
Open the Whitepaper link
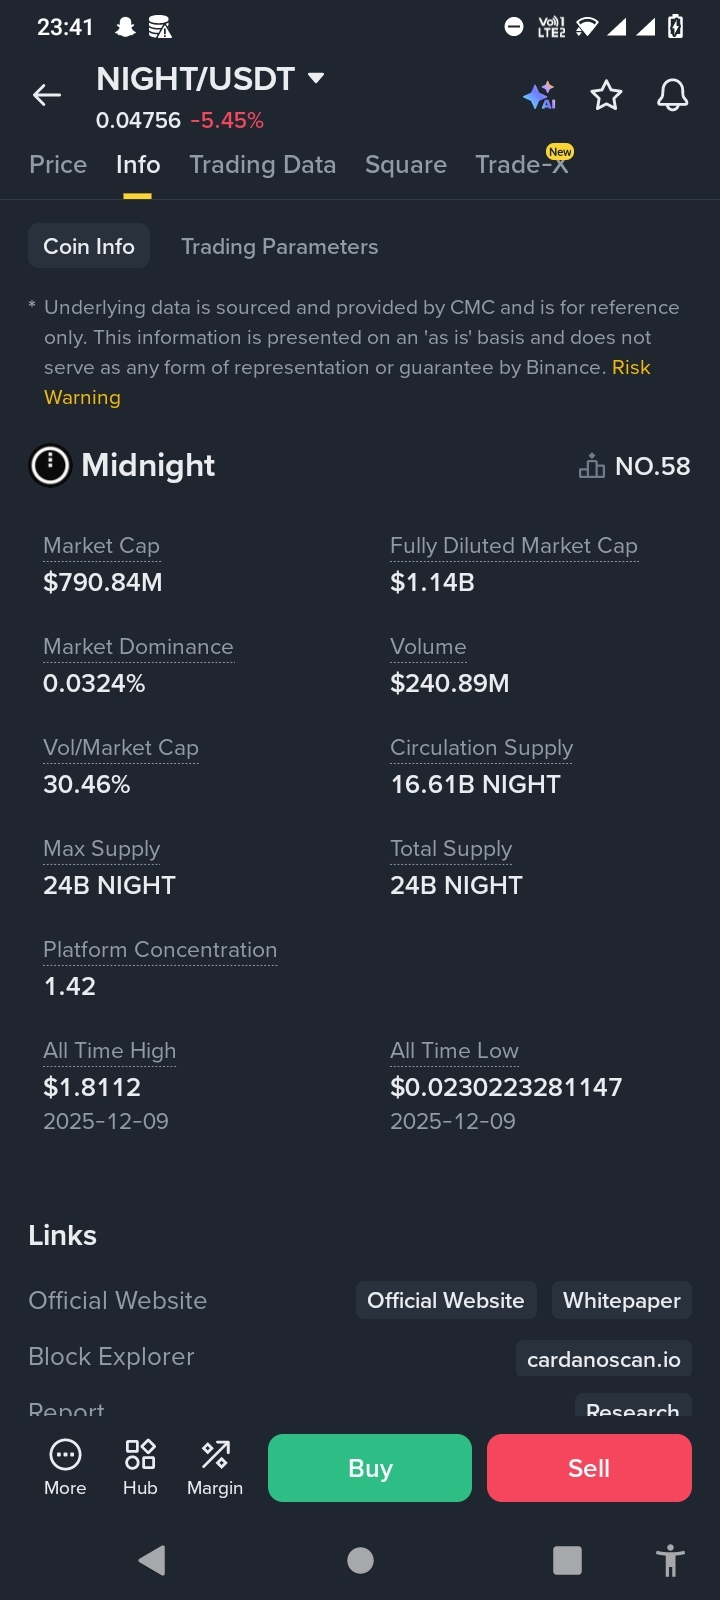(x=621, y=1301)
